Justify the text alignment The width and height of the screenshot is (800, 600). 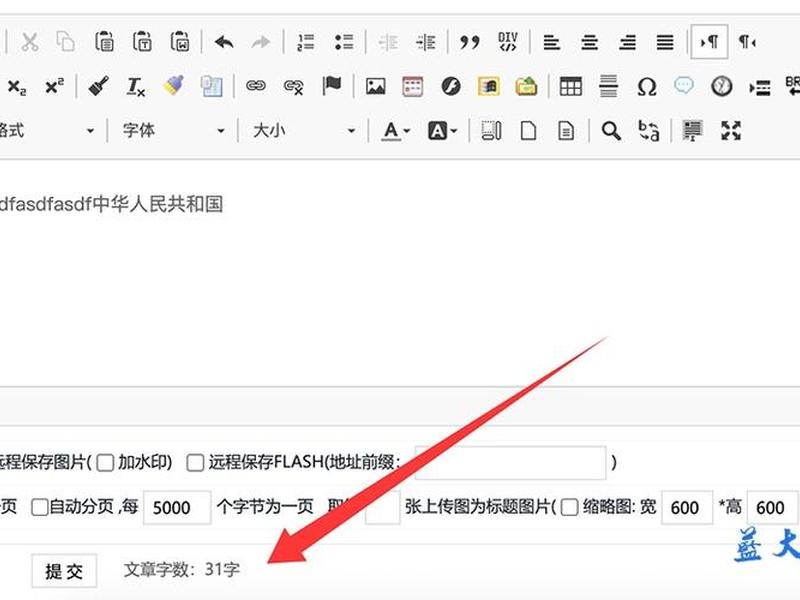coord(665,42)
